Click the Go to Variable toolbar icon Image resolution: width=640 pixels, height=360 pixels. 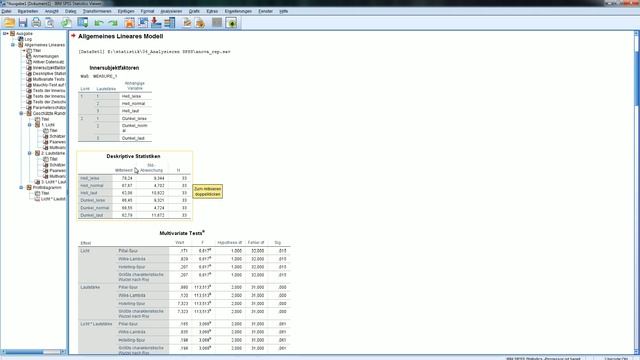point(156,23)
